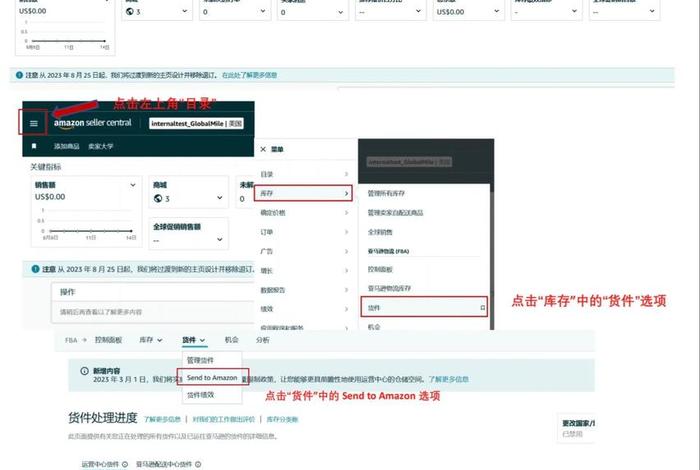The height and width of the screenshot is (470, 700).
Task: Select the 货件 submenu option
Action: point(424,307)
